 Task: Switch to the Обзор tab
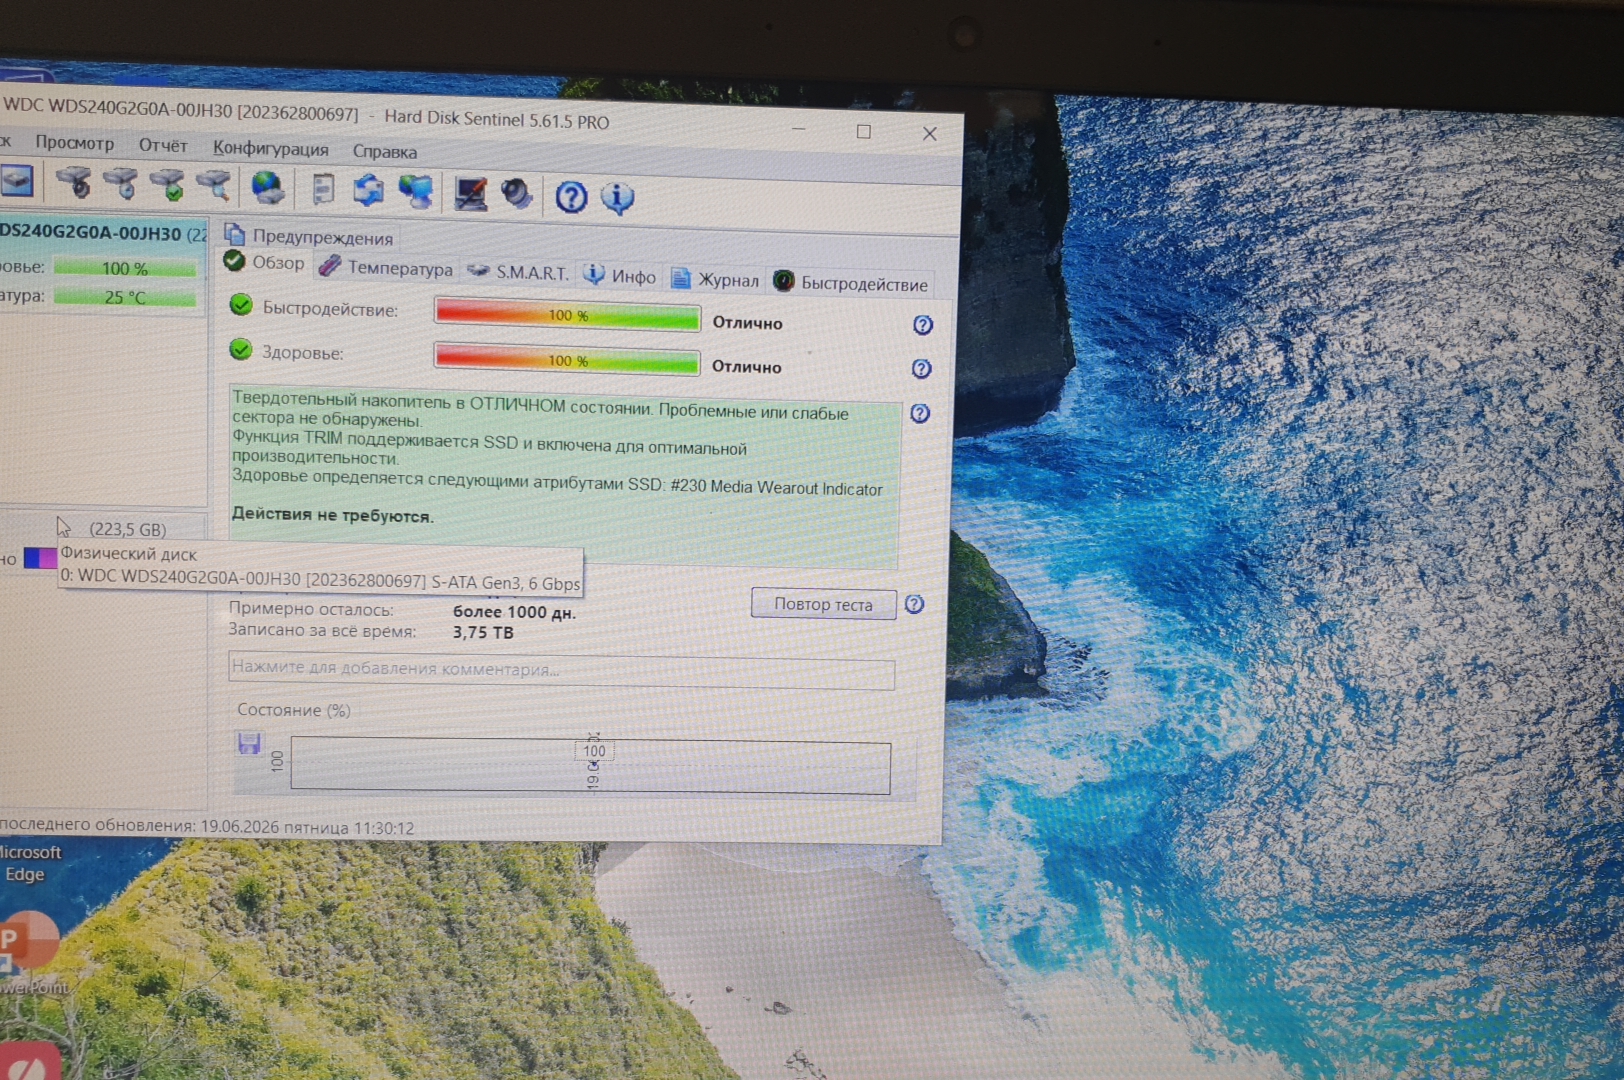pos(266,262)
